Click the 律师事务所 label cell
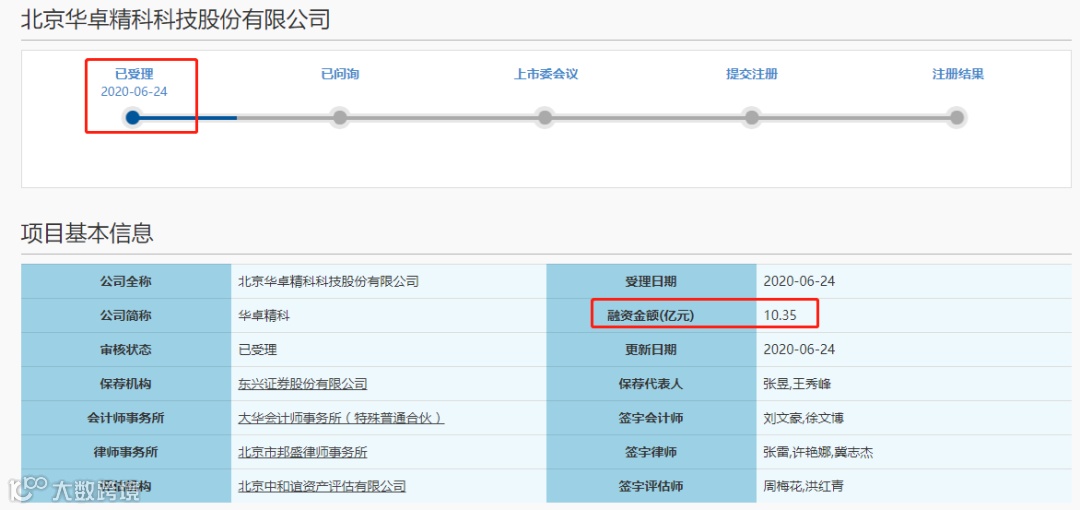 tap(126, 452)
